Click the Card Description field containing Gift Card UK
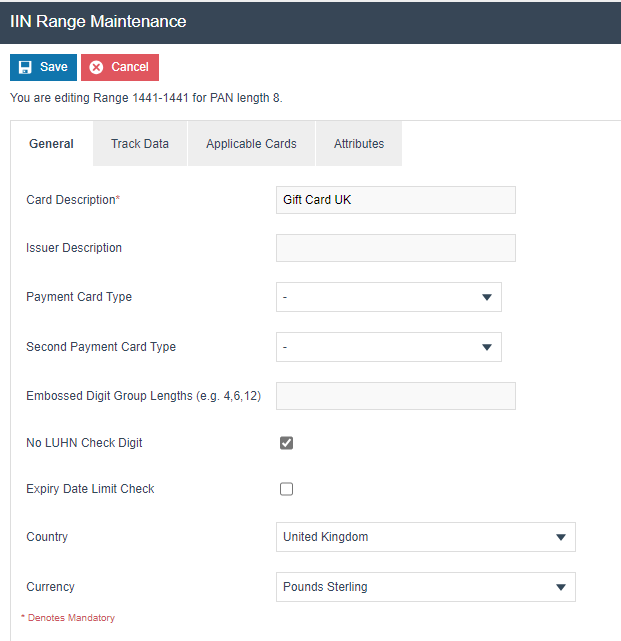Viewport: 621px width, 641px height. [395, 200]
